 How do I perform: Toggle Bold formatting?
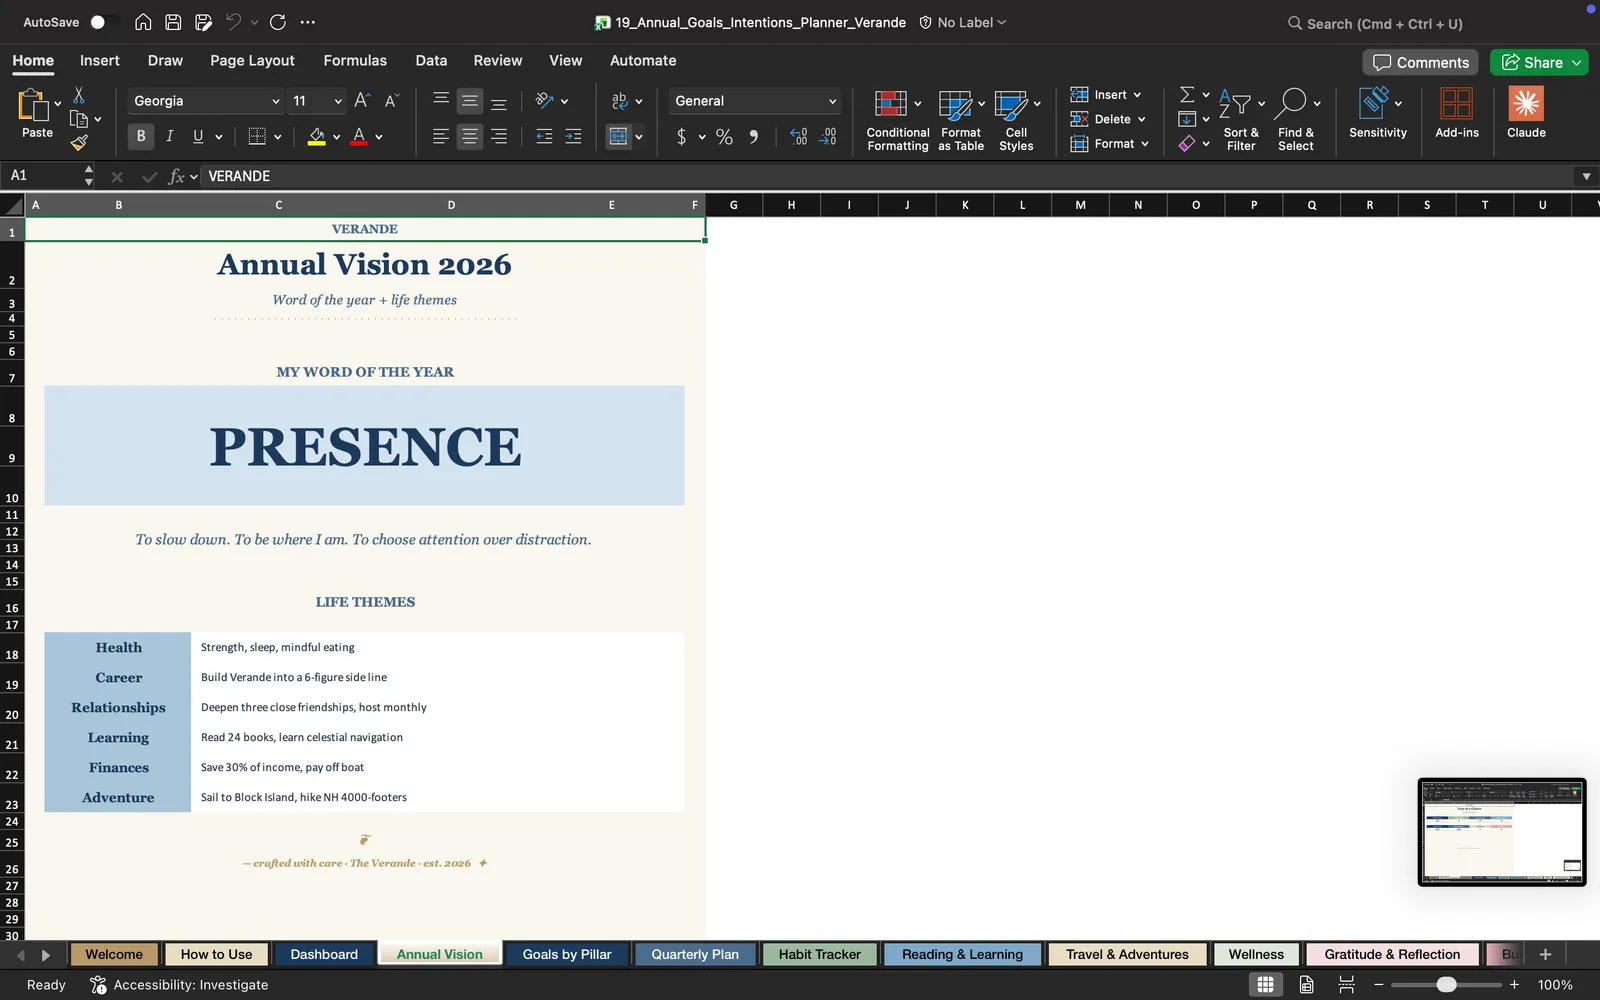pos(141,136)
